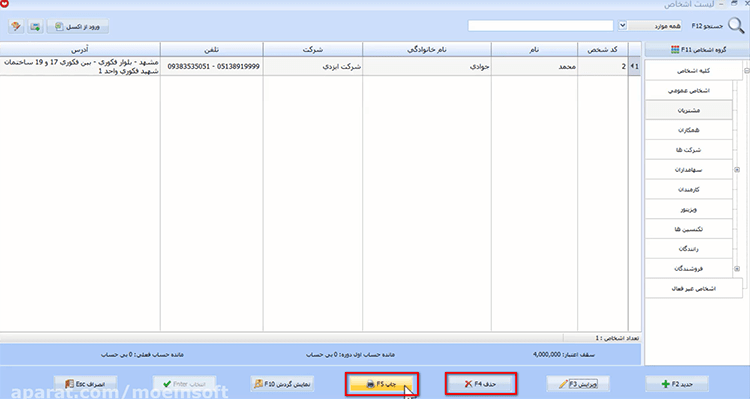Screen dimensions: 750x399
Task: Click the 'چاپ F5' print button
Action: click(381, 384)
